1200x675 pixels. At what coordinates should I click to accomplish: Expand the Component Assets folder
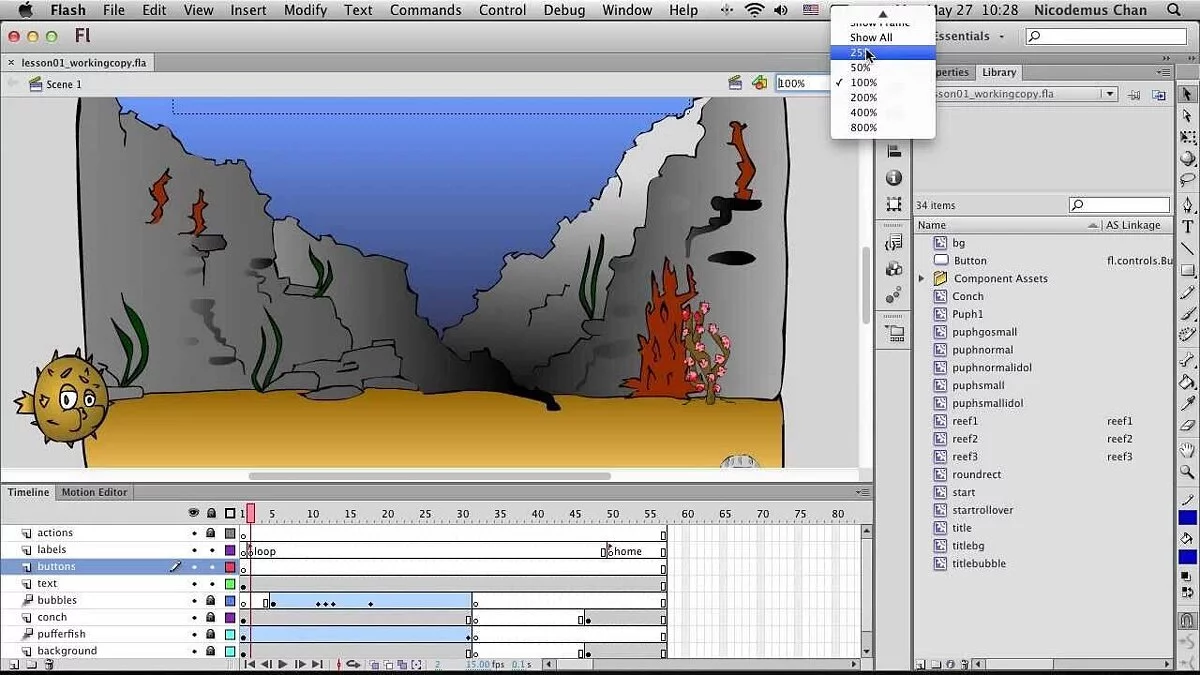(922, 279)
